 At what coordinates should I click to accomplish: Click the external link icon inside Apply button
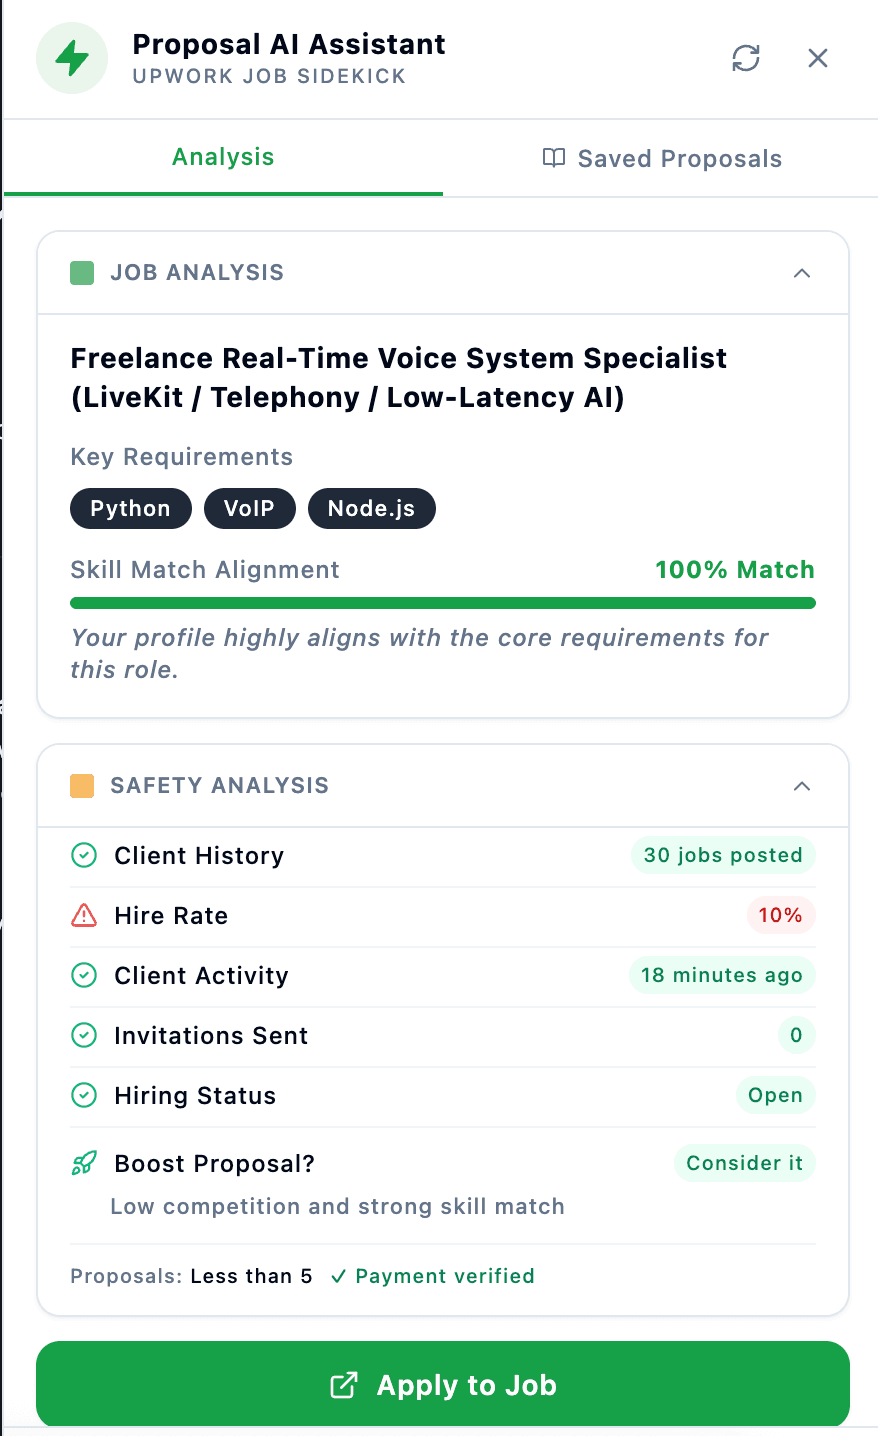click(344, 1385)
